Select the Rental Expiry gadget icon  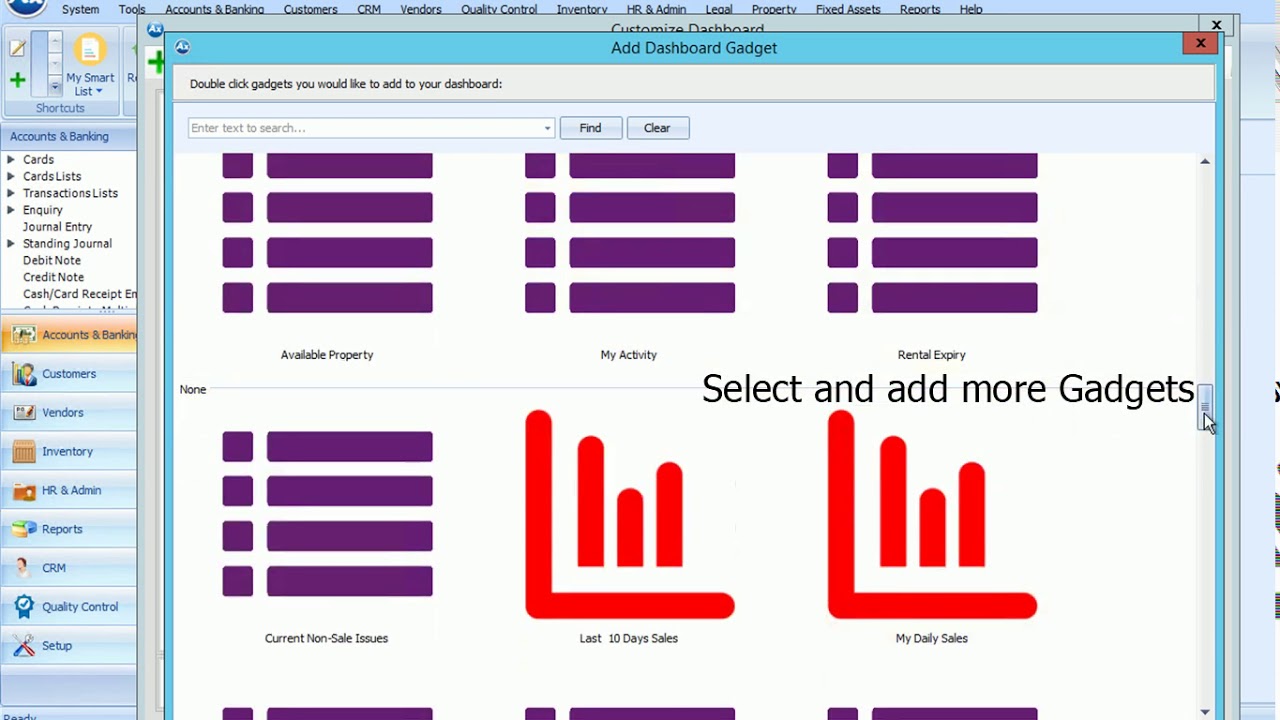[932, 235]
